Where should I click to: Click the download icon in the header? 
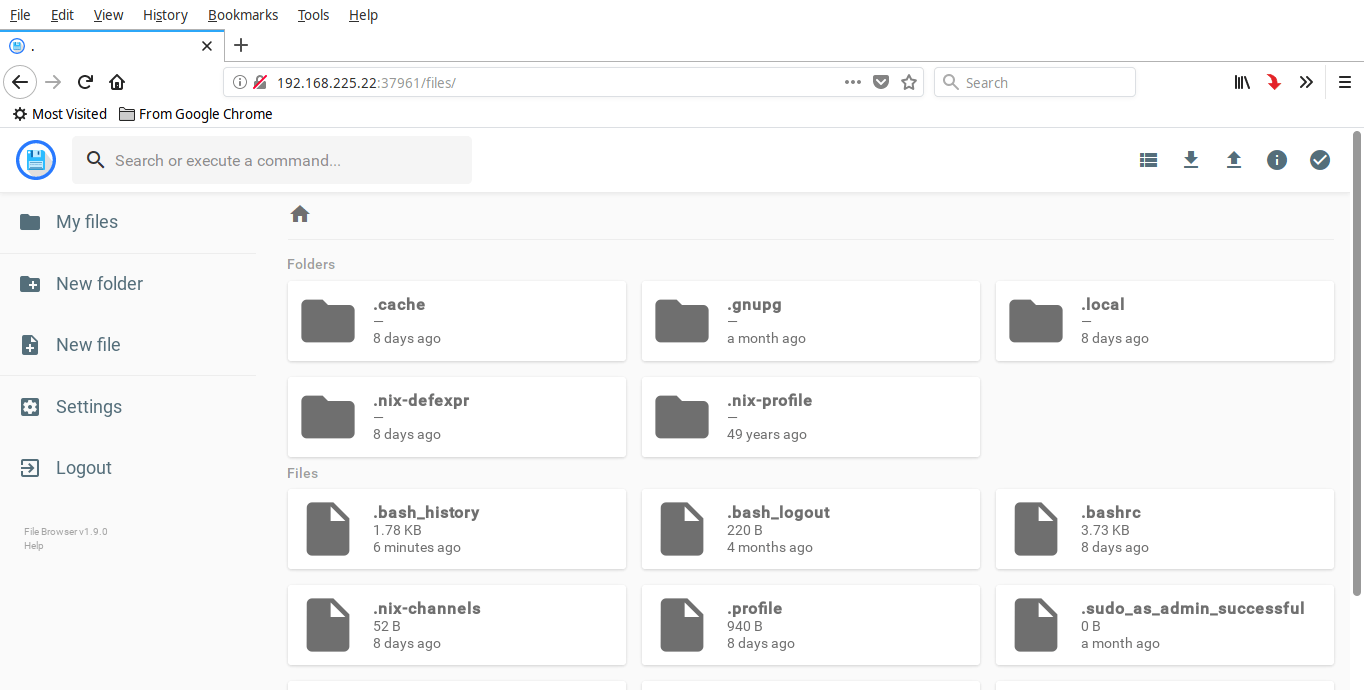(x=1191, y=160)
